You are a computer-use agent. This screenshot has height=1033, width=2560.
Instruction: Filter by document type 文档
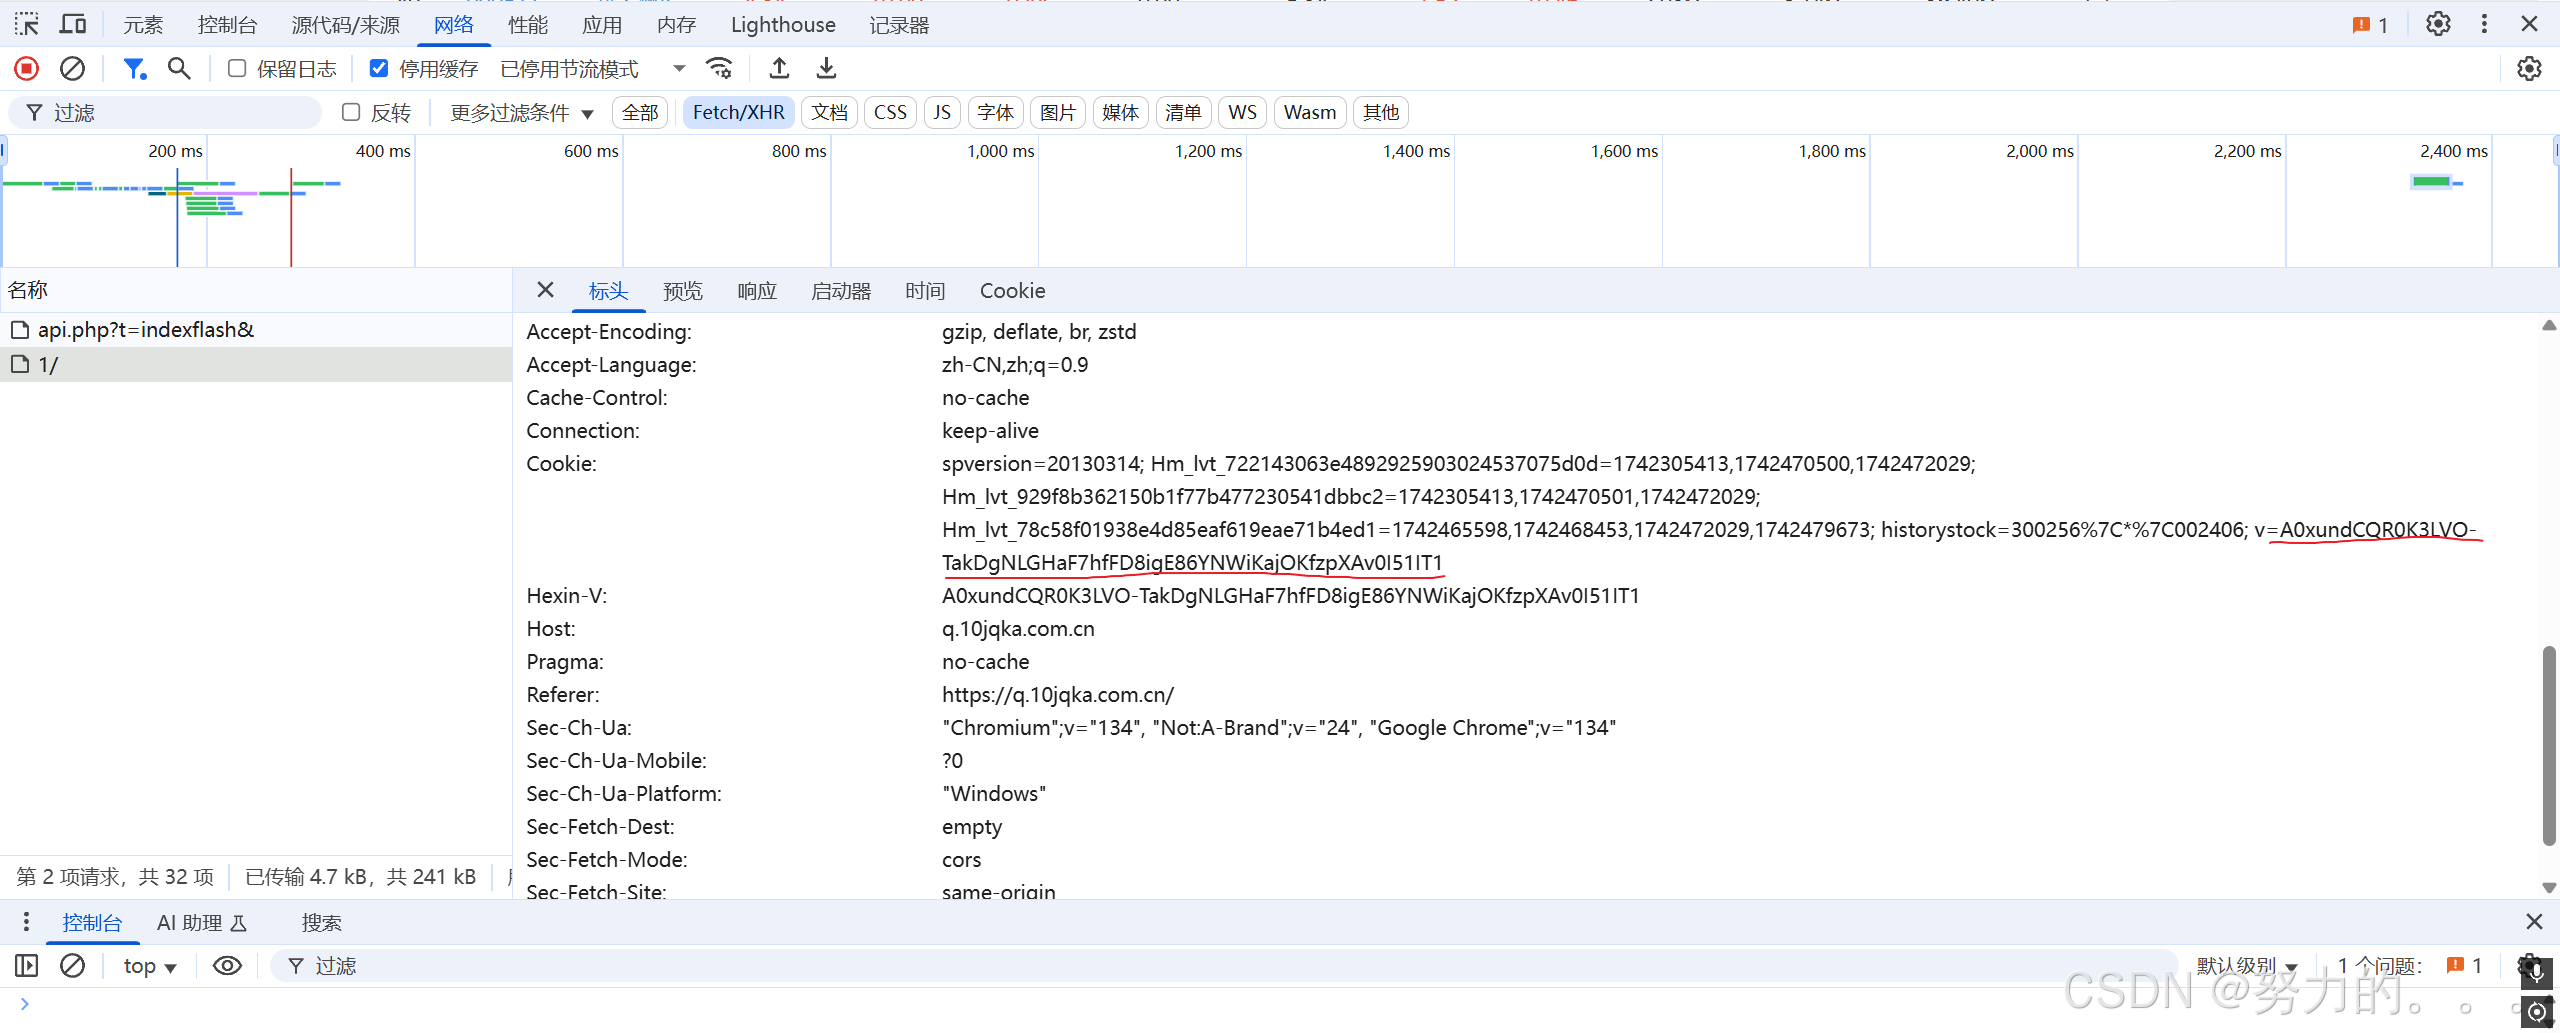point(829,112)
